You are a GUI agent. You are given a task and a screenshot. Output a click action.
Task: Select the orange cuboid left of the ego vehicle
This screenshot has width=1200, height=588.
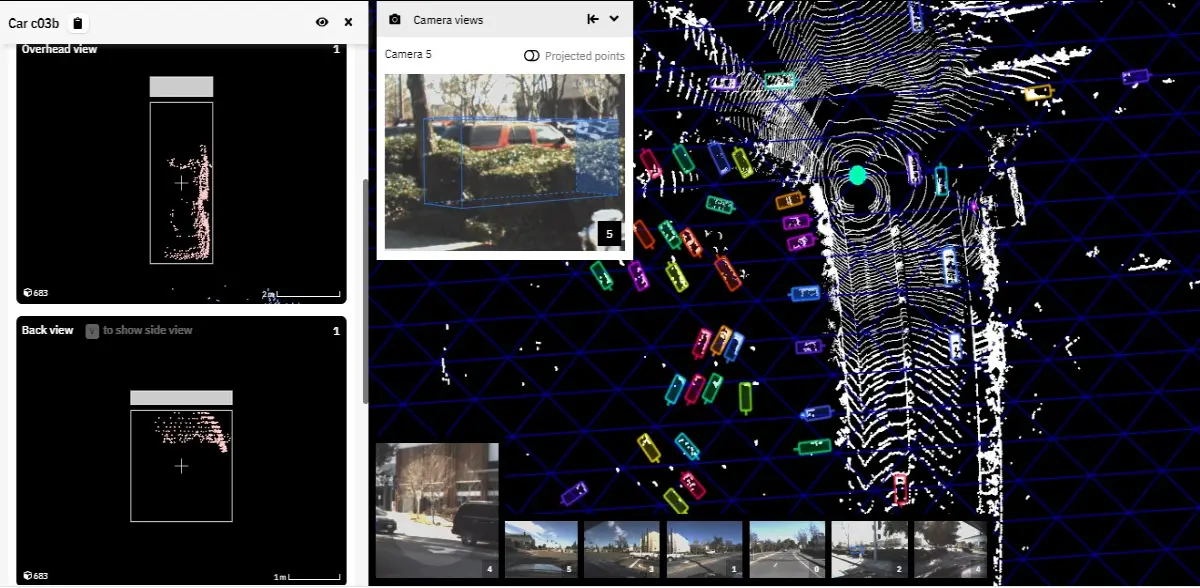click(789, 200)
